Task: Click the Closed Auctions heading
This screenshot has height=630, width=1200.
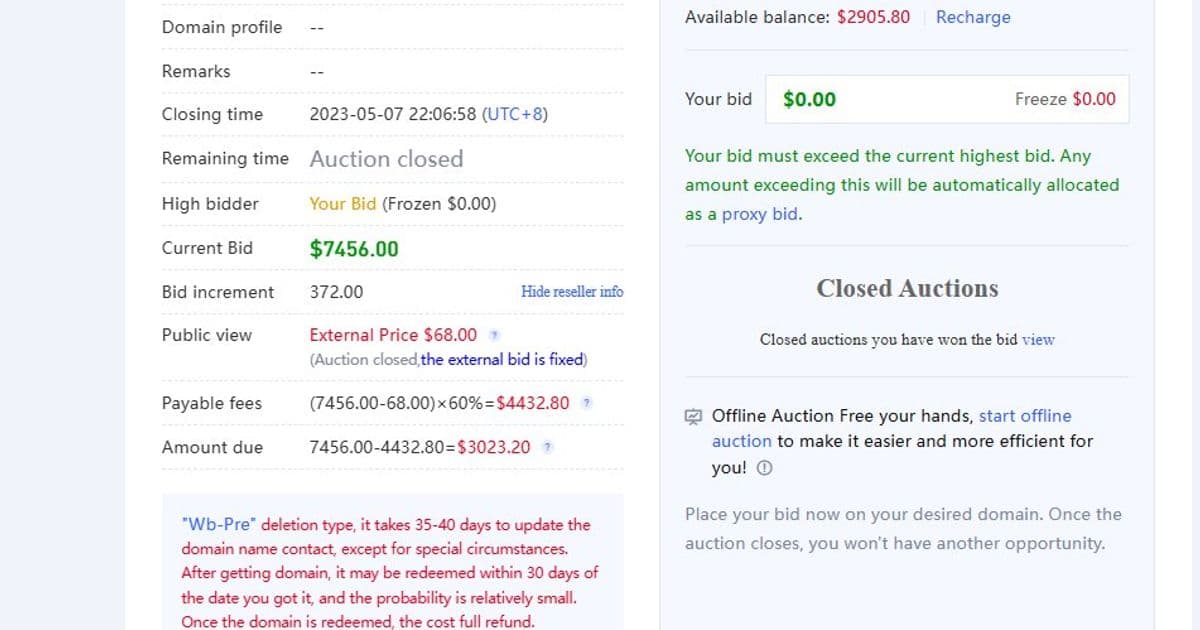Action: click(x=907, y=288)
